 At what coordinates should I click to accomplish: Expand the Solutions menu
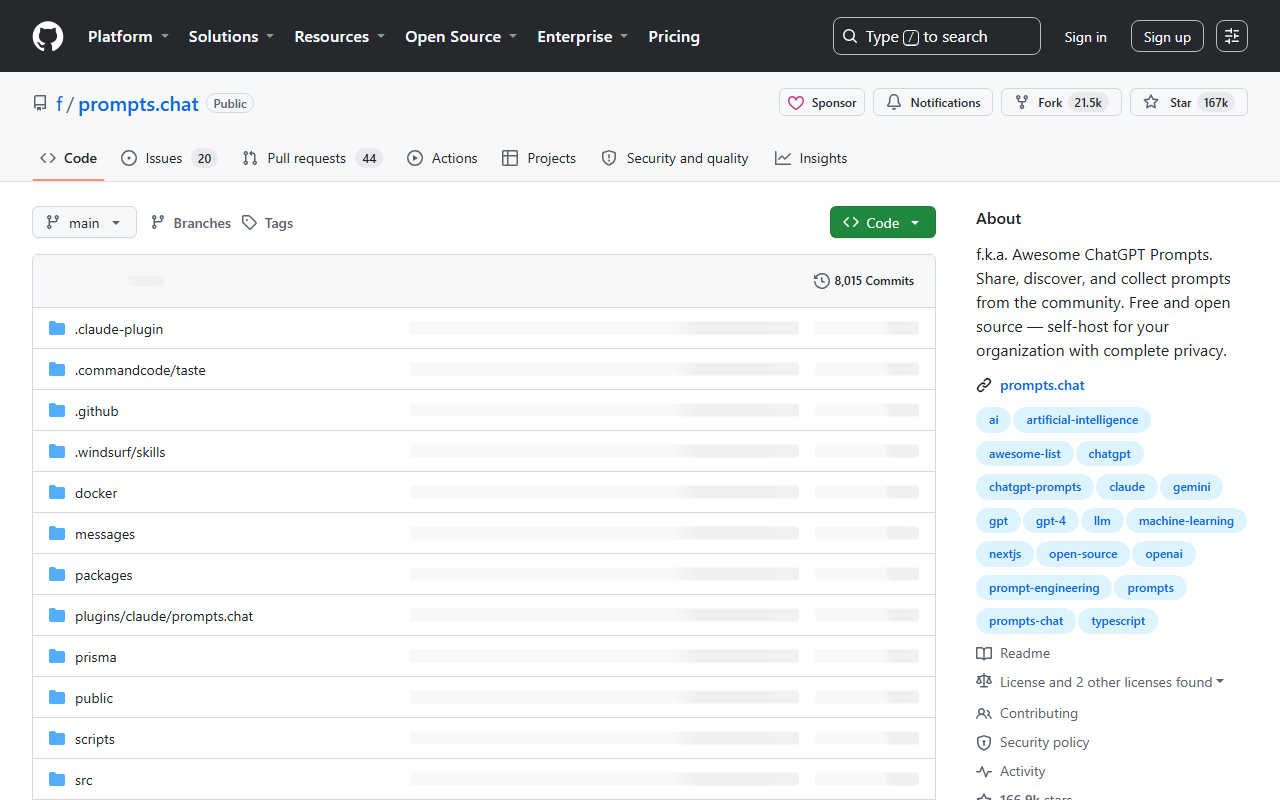tap(231, 36)
